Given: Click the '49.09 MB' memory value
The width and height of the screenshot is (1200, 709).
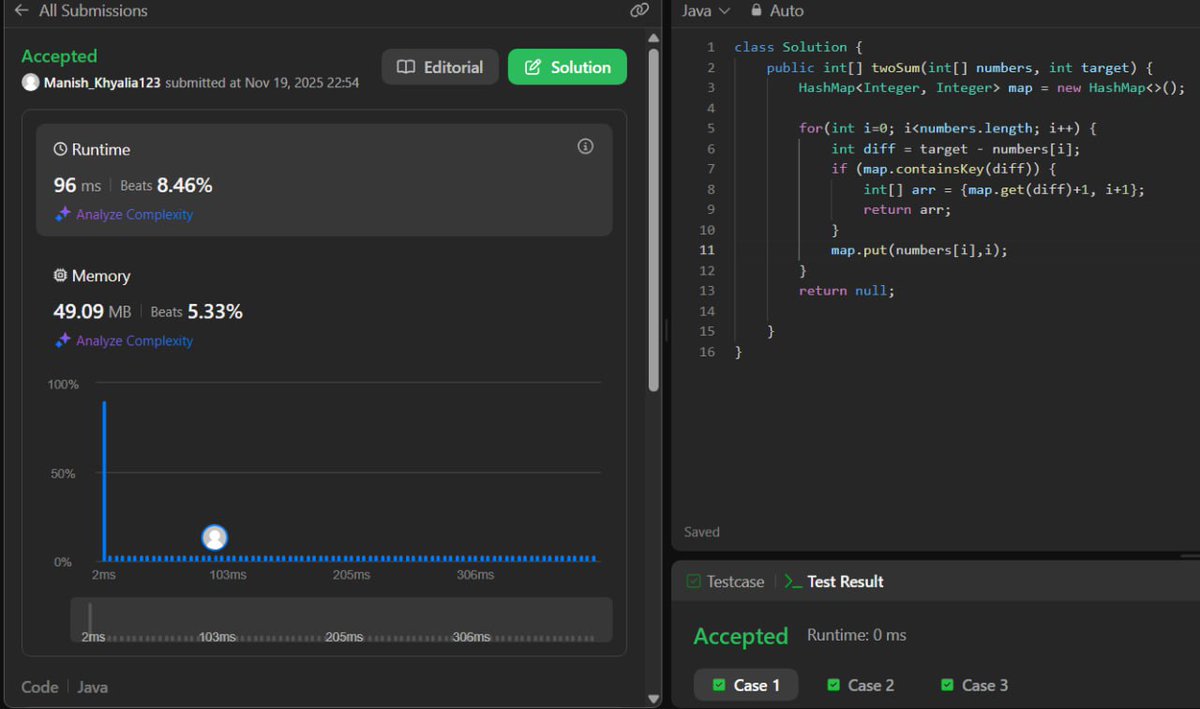Looking at the screenshot, I should pyautogui.click(x=92, y=311).
